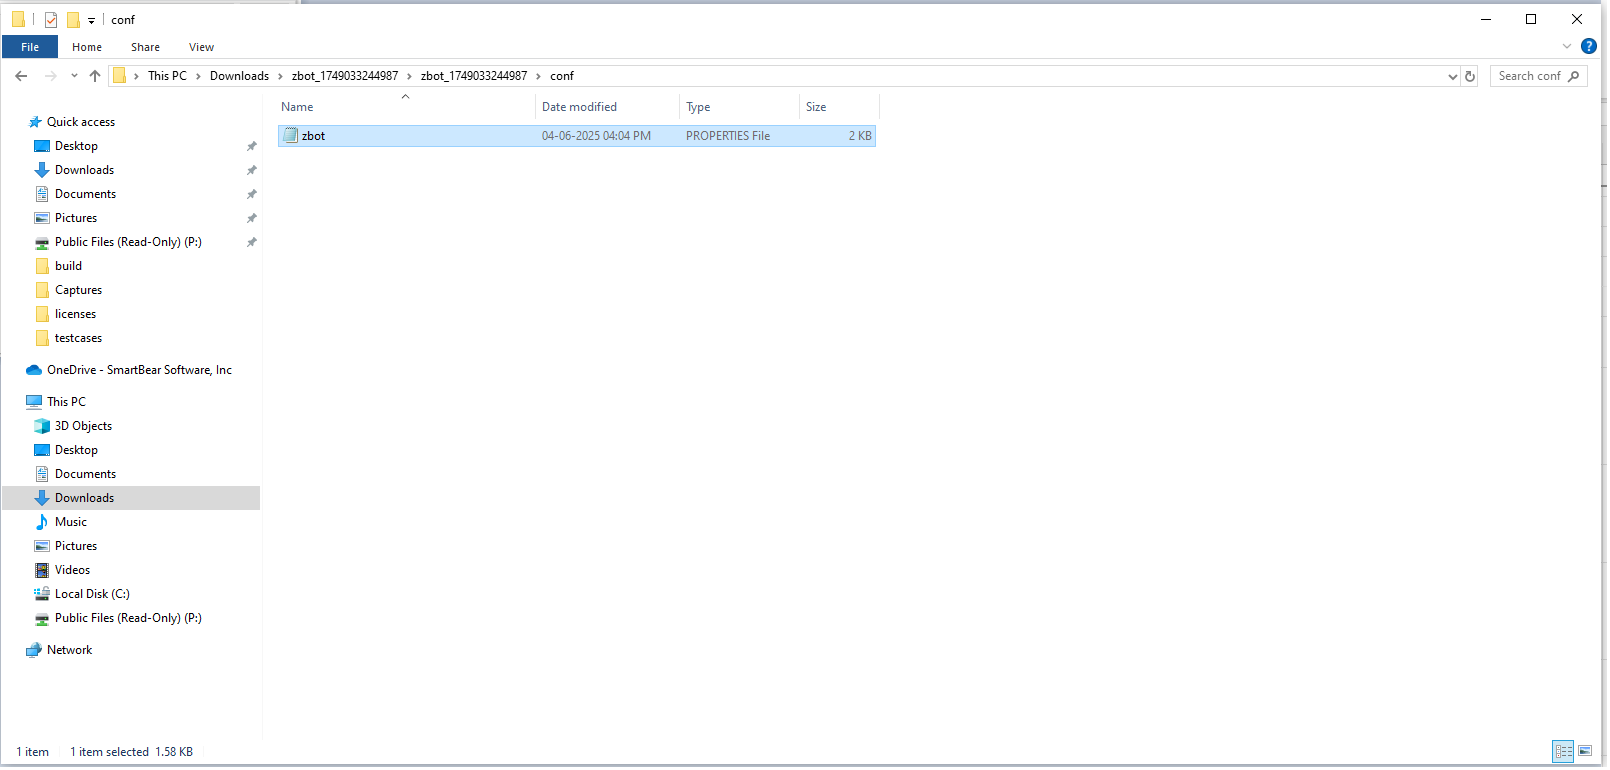Expand the ribbon using the chevron
1610x770 pixels.
tap(1567, 47)
